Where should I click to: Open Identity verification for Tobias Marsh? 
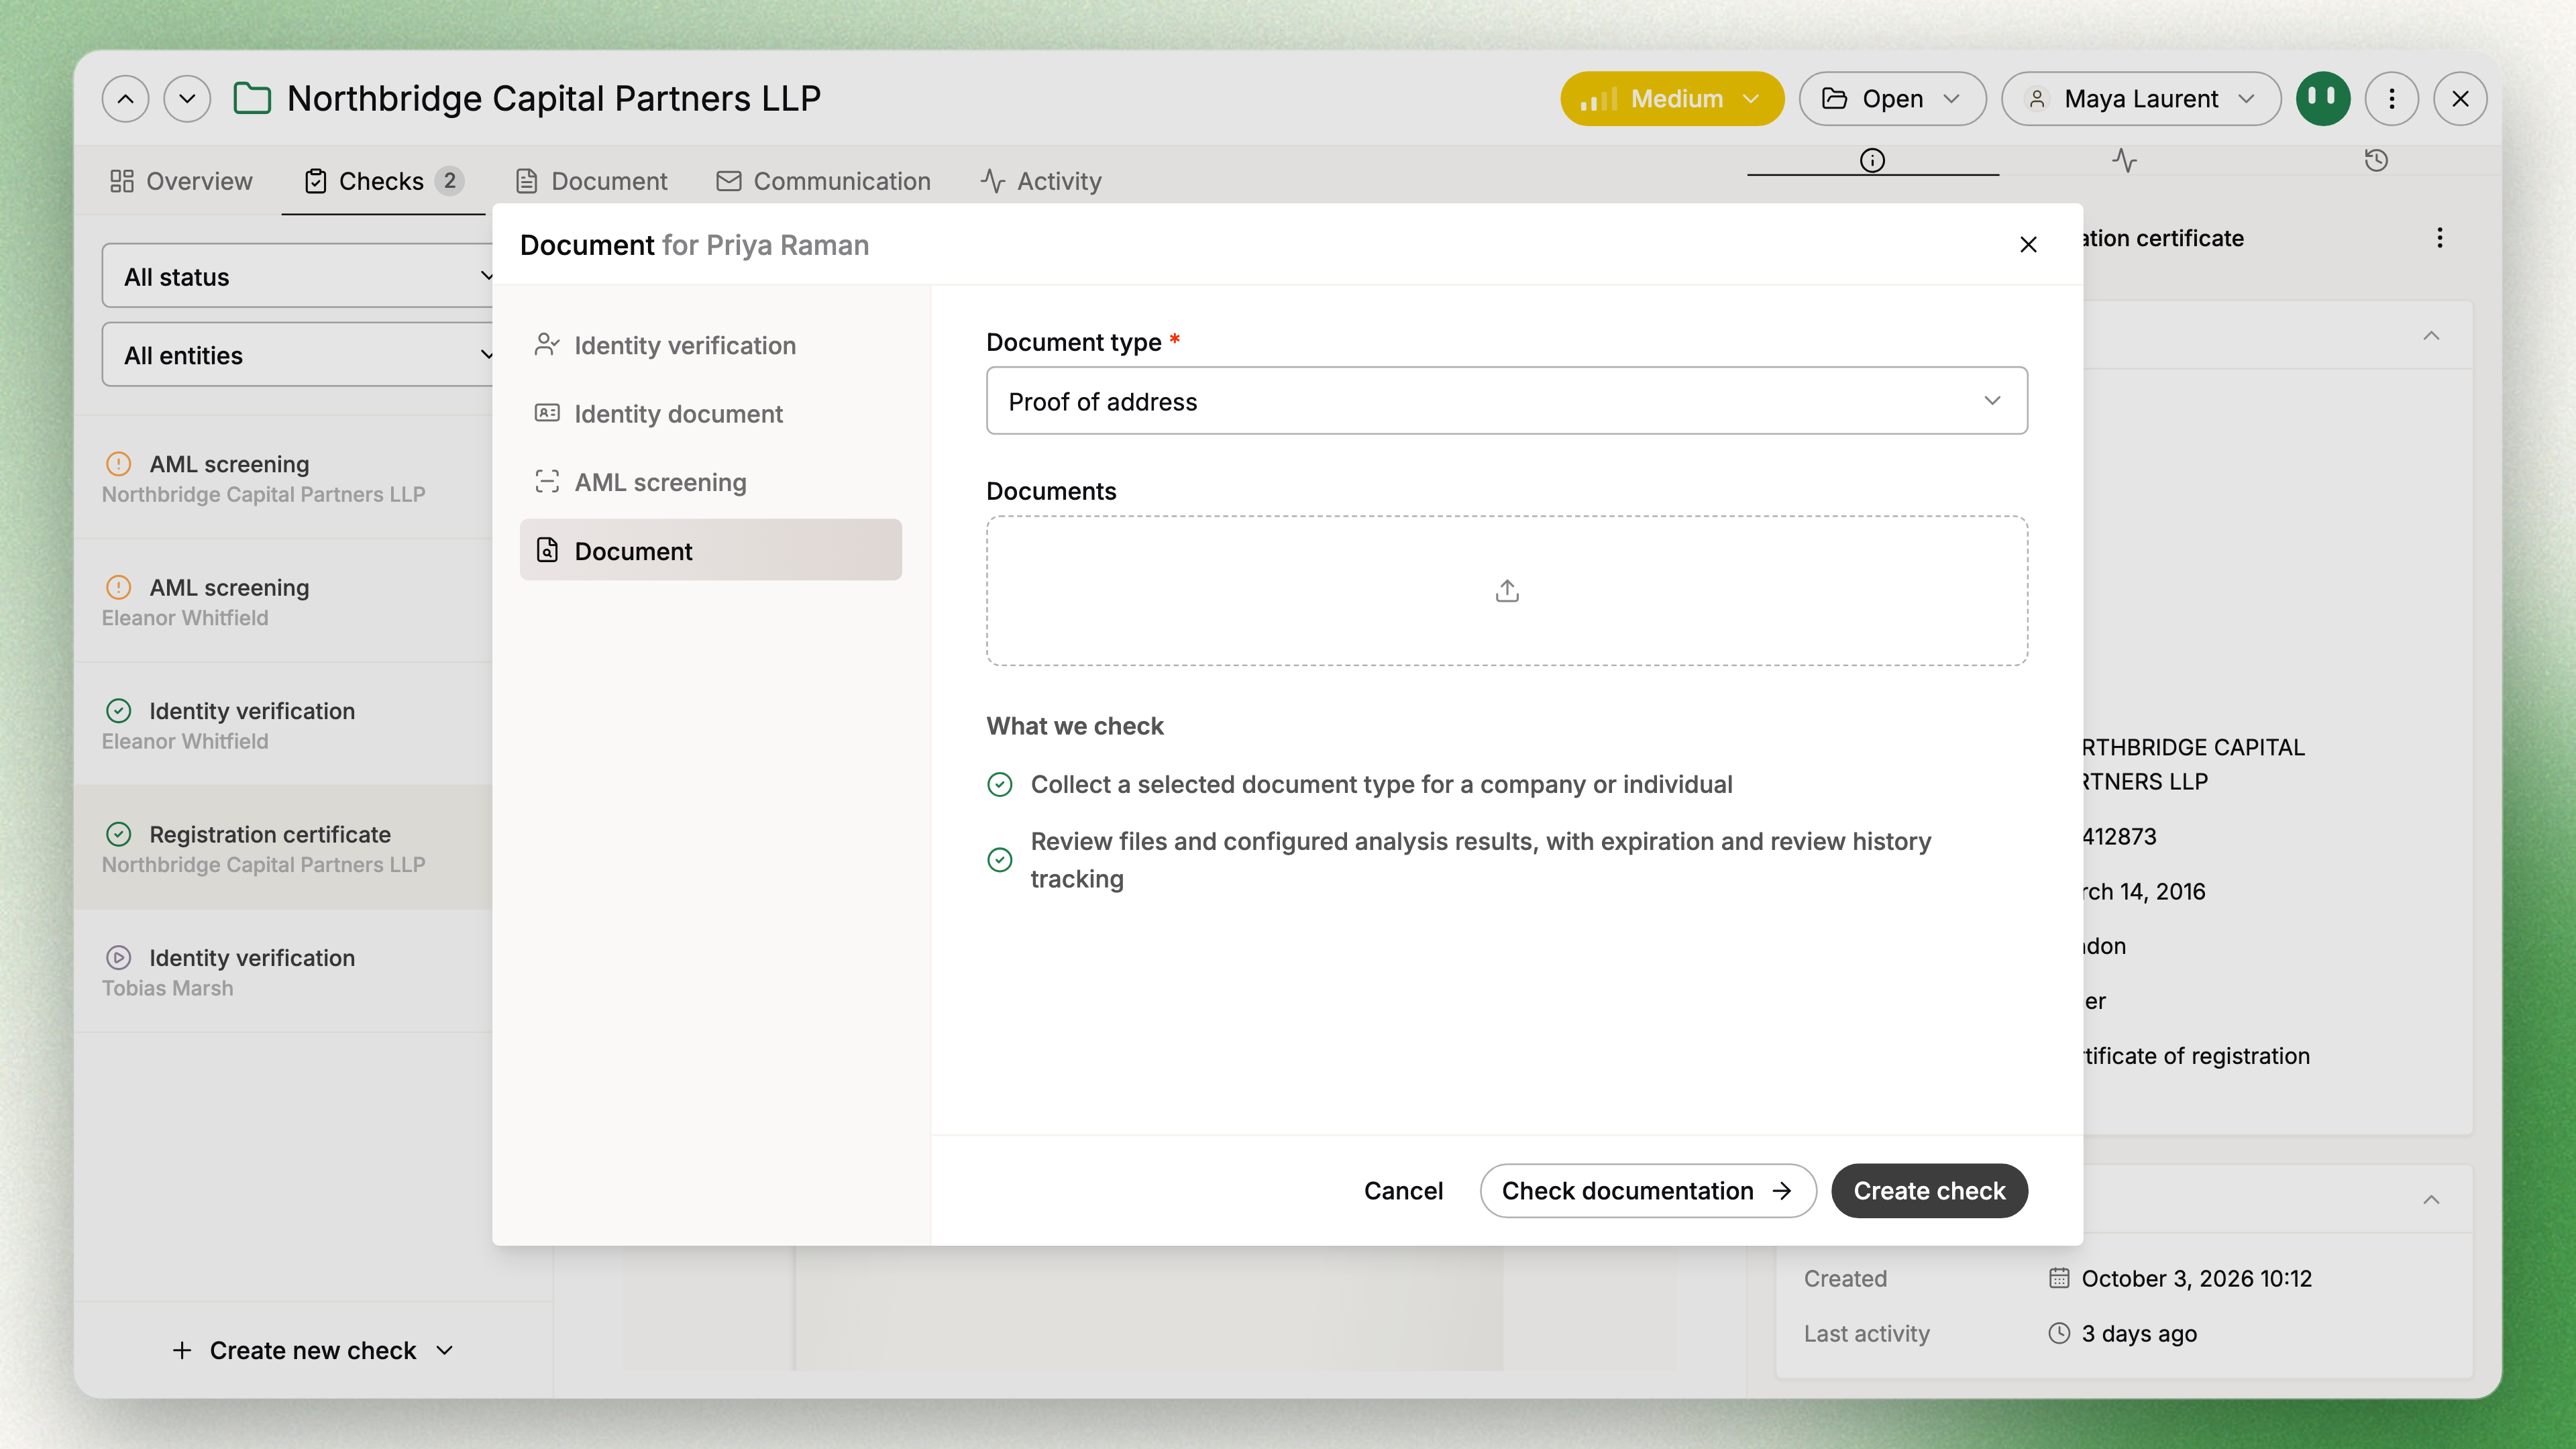click(x=284, y=971)
